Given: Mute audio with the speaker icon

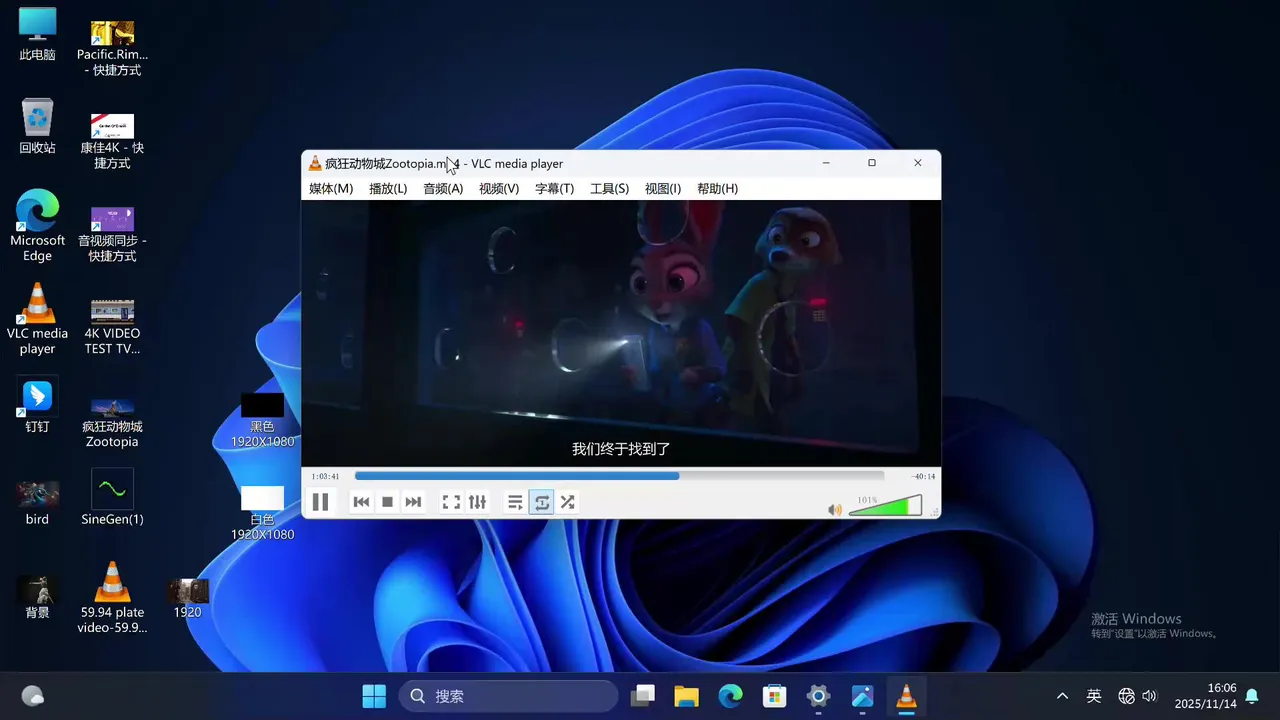Looking at the screenshot, I should pyautogui.click(x=835, y=510).
